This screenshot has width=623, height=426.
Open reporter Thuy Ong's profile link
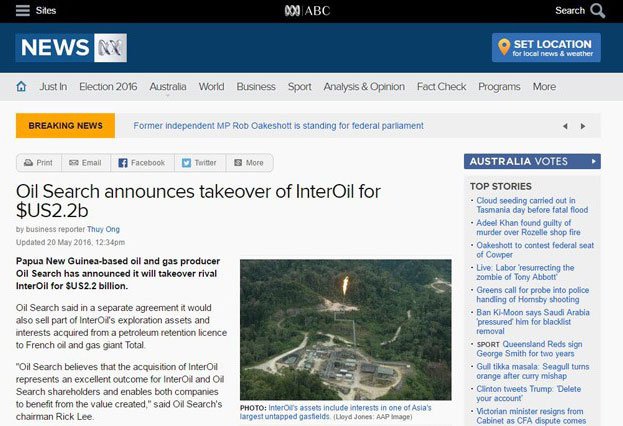click(103, 229)
